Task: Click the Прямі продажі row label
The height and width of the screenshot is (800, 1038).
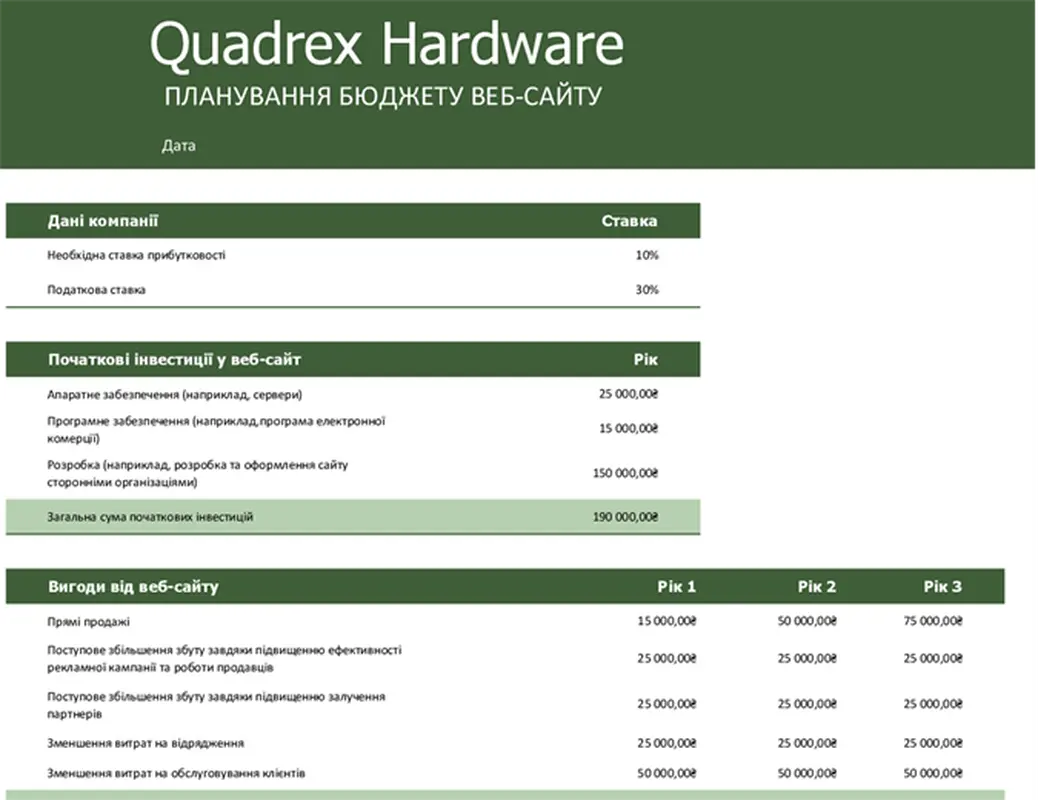Action: coord(88,621)
